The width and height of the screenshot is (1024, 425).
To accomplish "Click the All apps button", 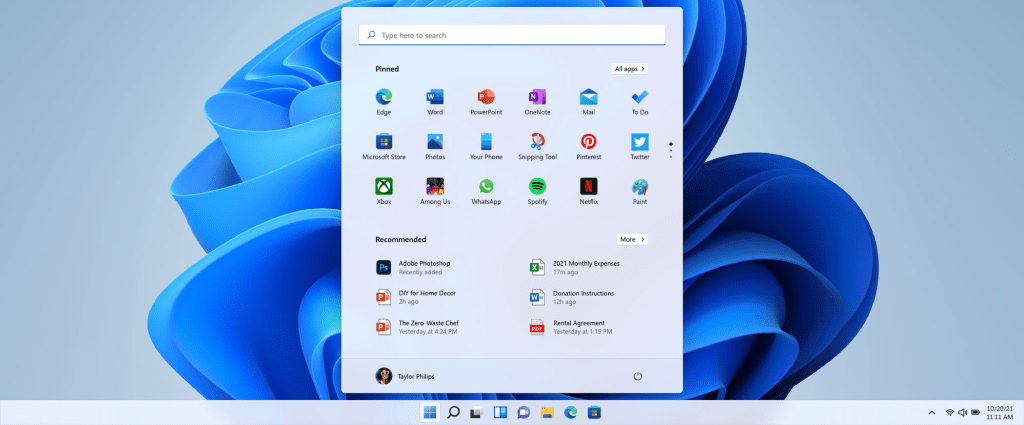I will point(630,69).
